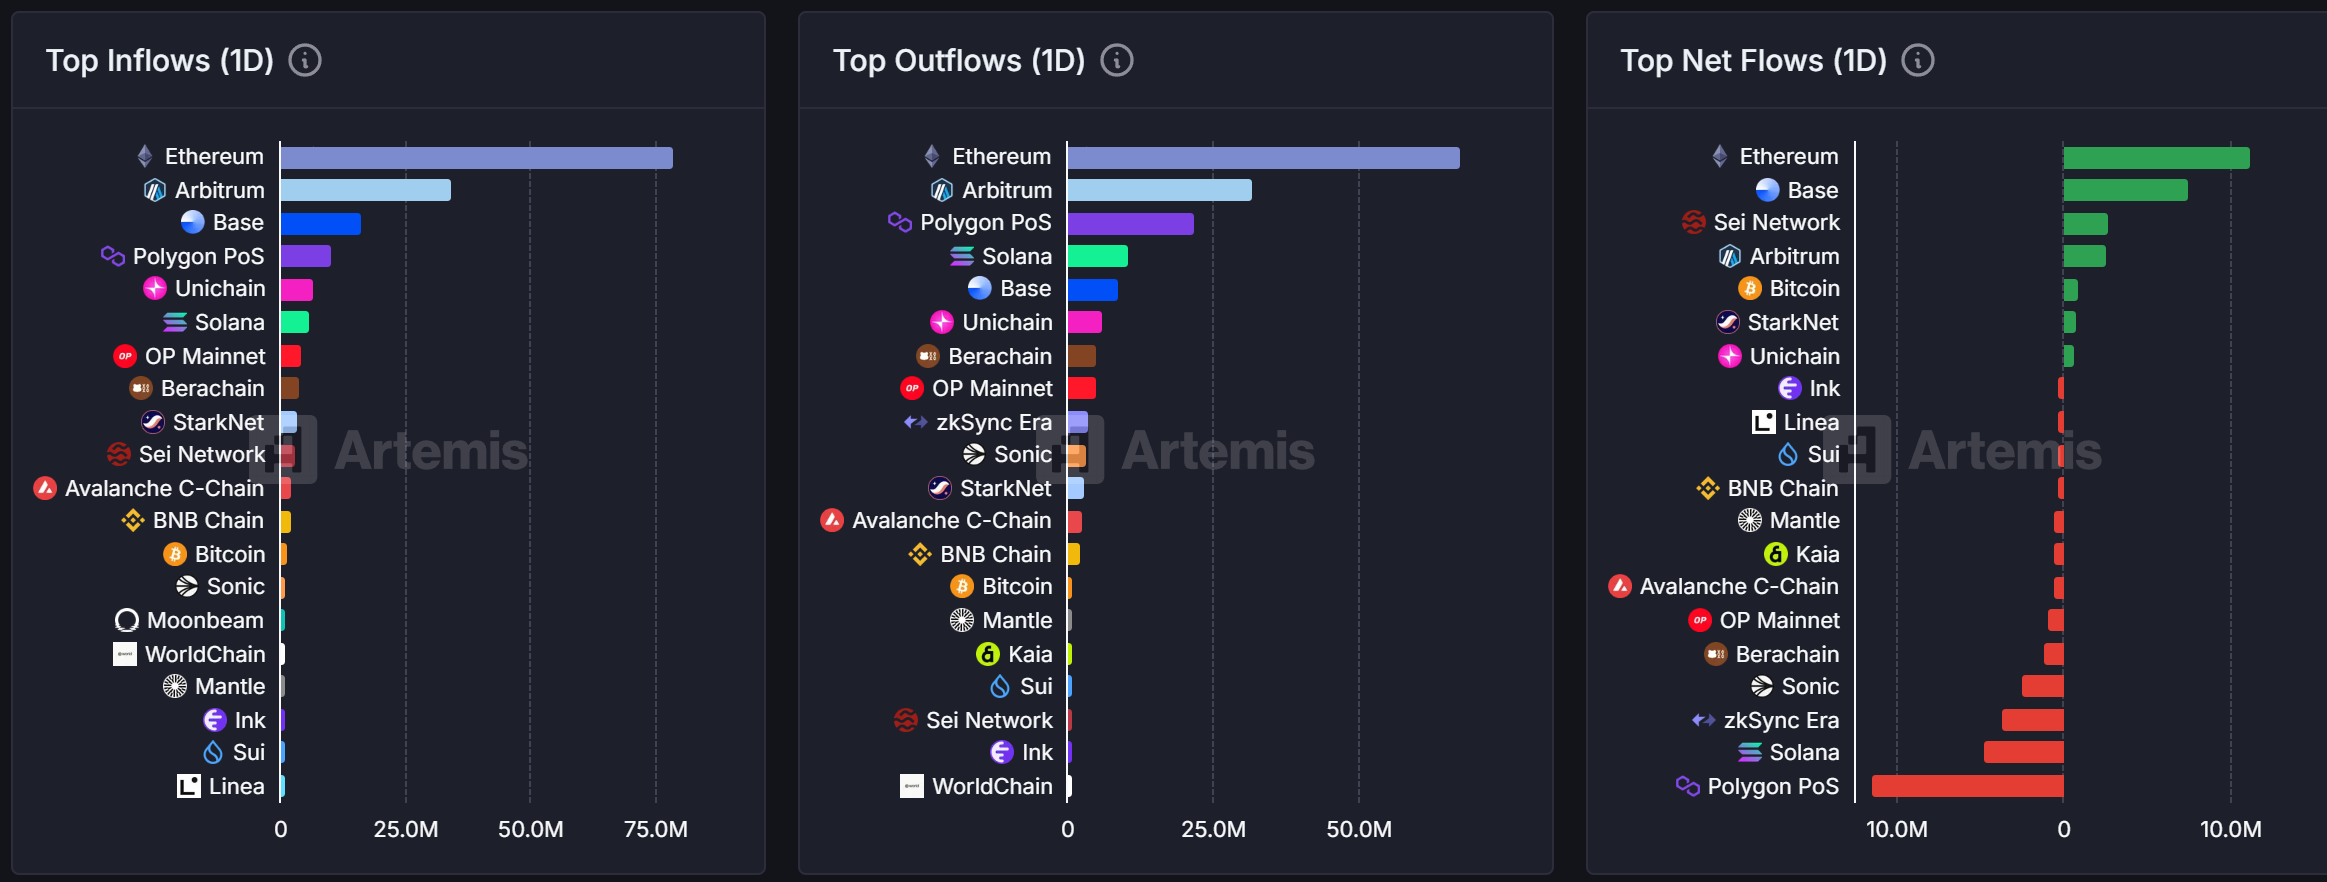Click the OP Mainnet label in Top Net Flows
The image size is (2327, 882).
1780,620
